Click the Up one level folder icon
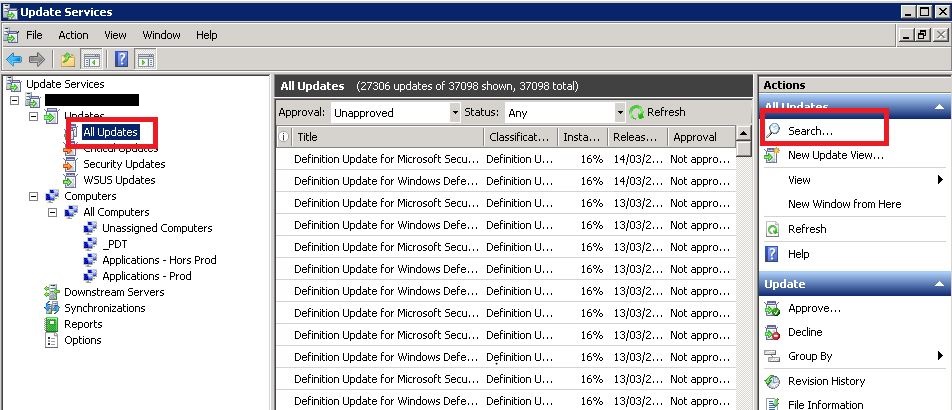The image size is (952, 410). [x=68, y=60]
